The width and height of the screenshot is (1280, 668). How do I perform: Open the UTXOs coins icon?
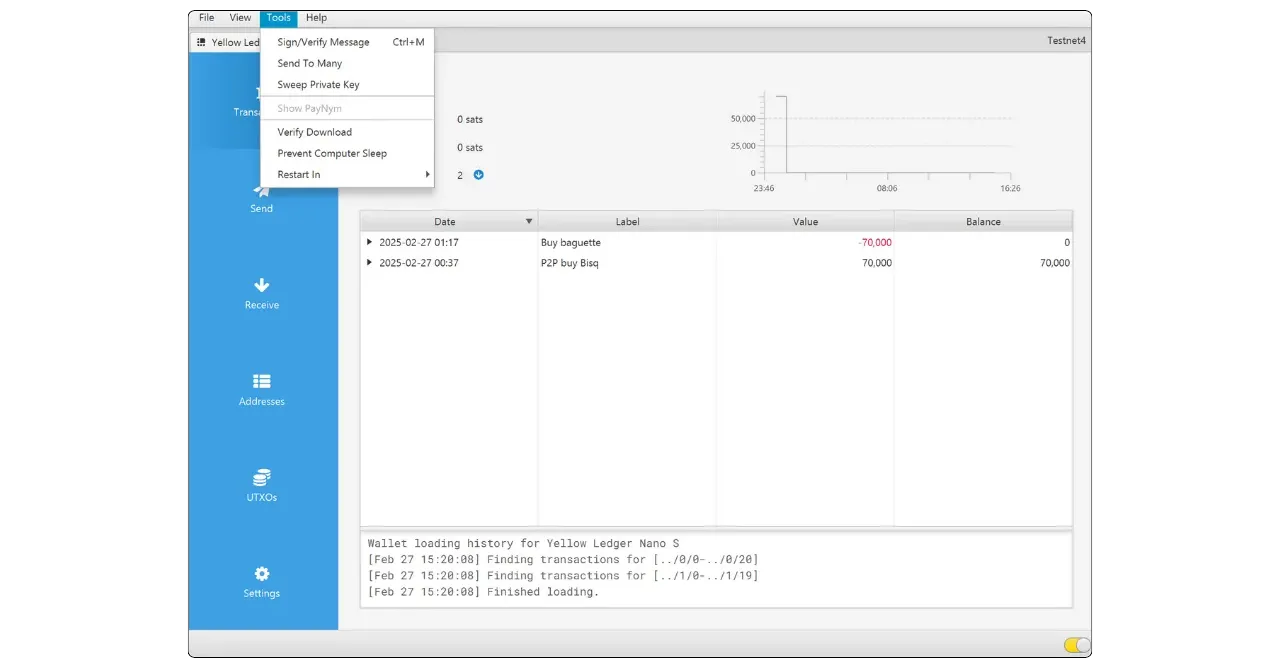261,477
